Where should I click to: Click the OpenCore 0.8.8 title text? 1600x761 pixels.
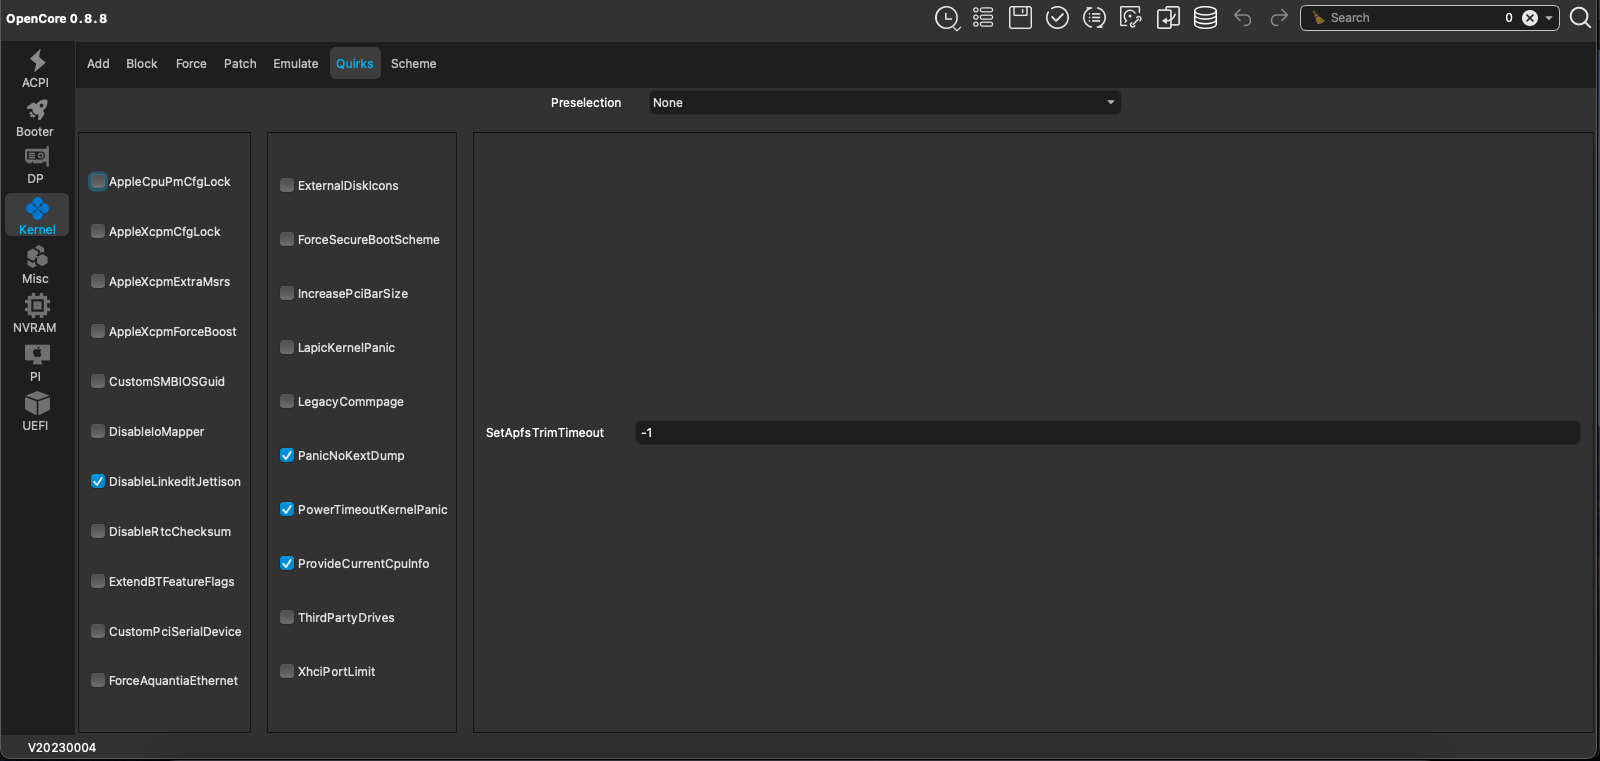(x=57, y=19)
